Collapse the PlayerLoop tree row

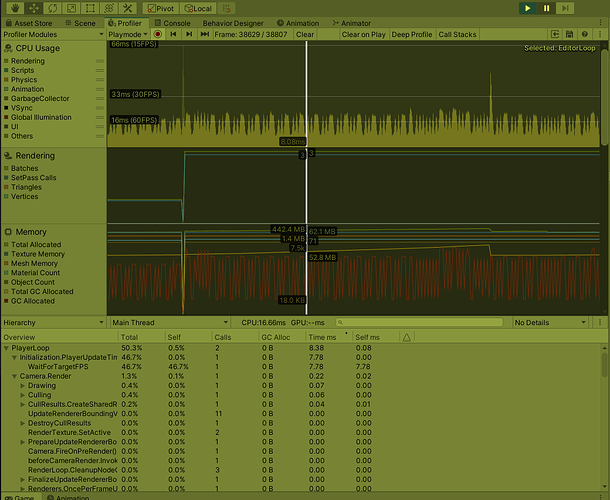click(x=5, y=348)
